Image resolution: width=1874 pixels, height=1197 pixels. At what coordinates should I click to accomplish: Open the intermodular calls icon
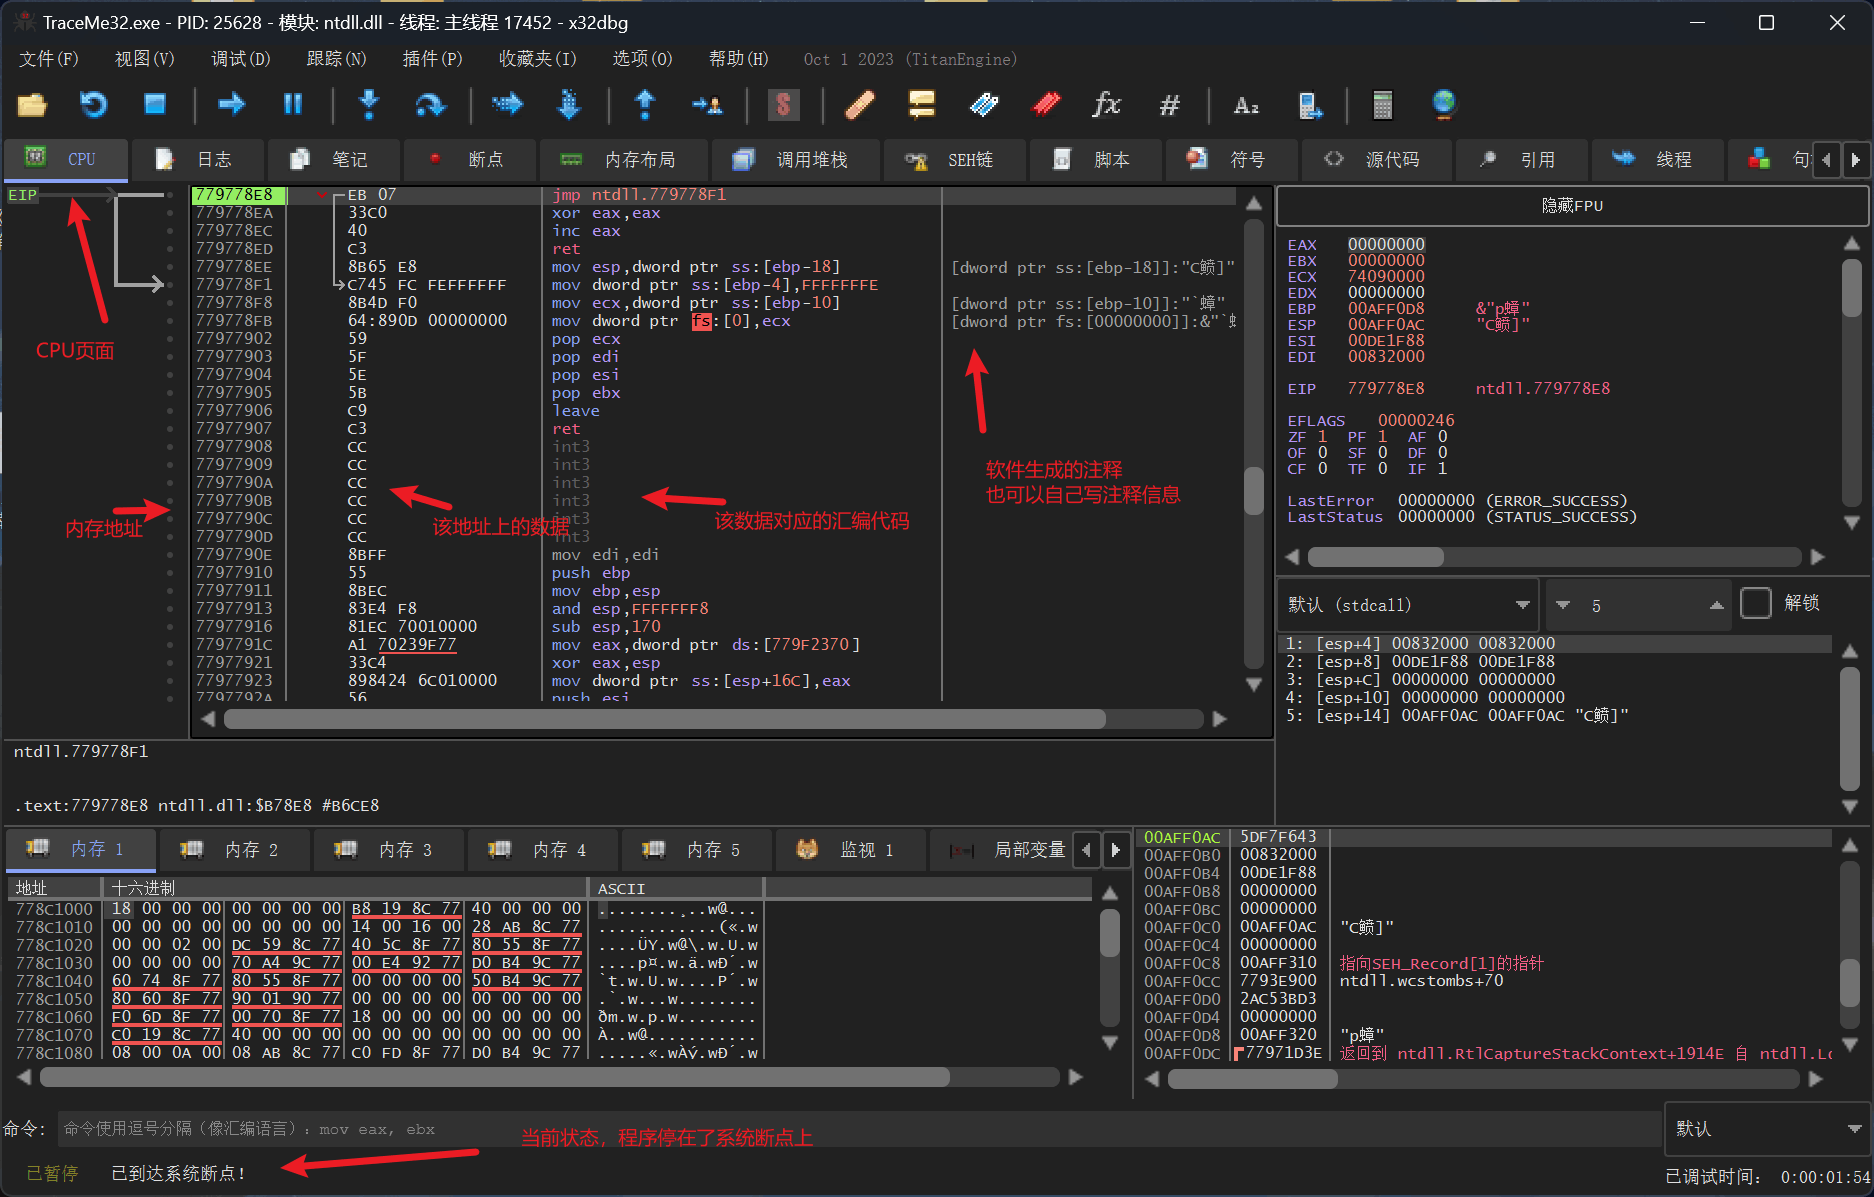pyautogui.click(x=1309, y=104)
